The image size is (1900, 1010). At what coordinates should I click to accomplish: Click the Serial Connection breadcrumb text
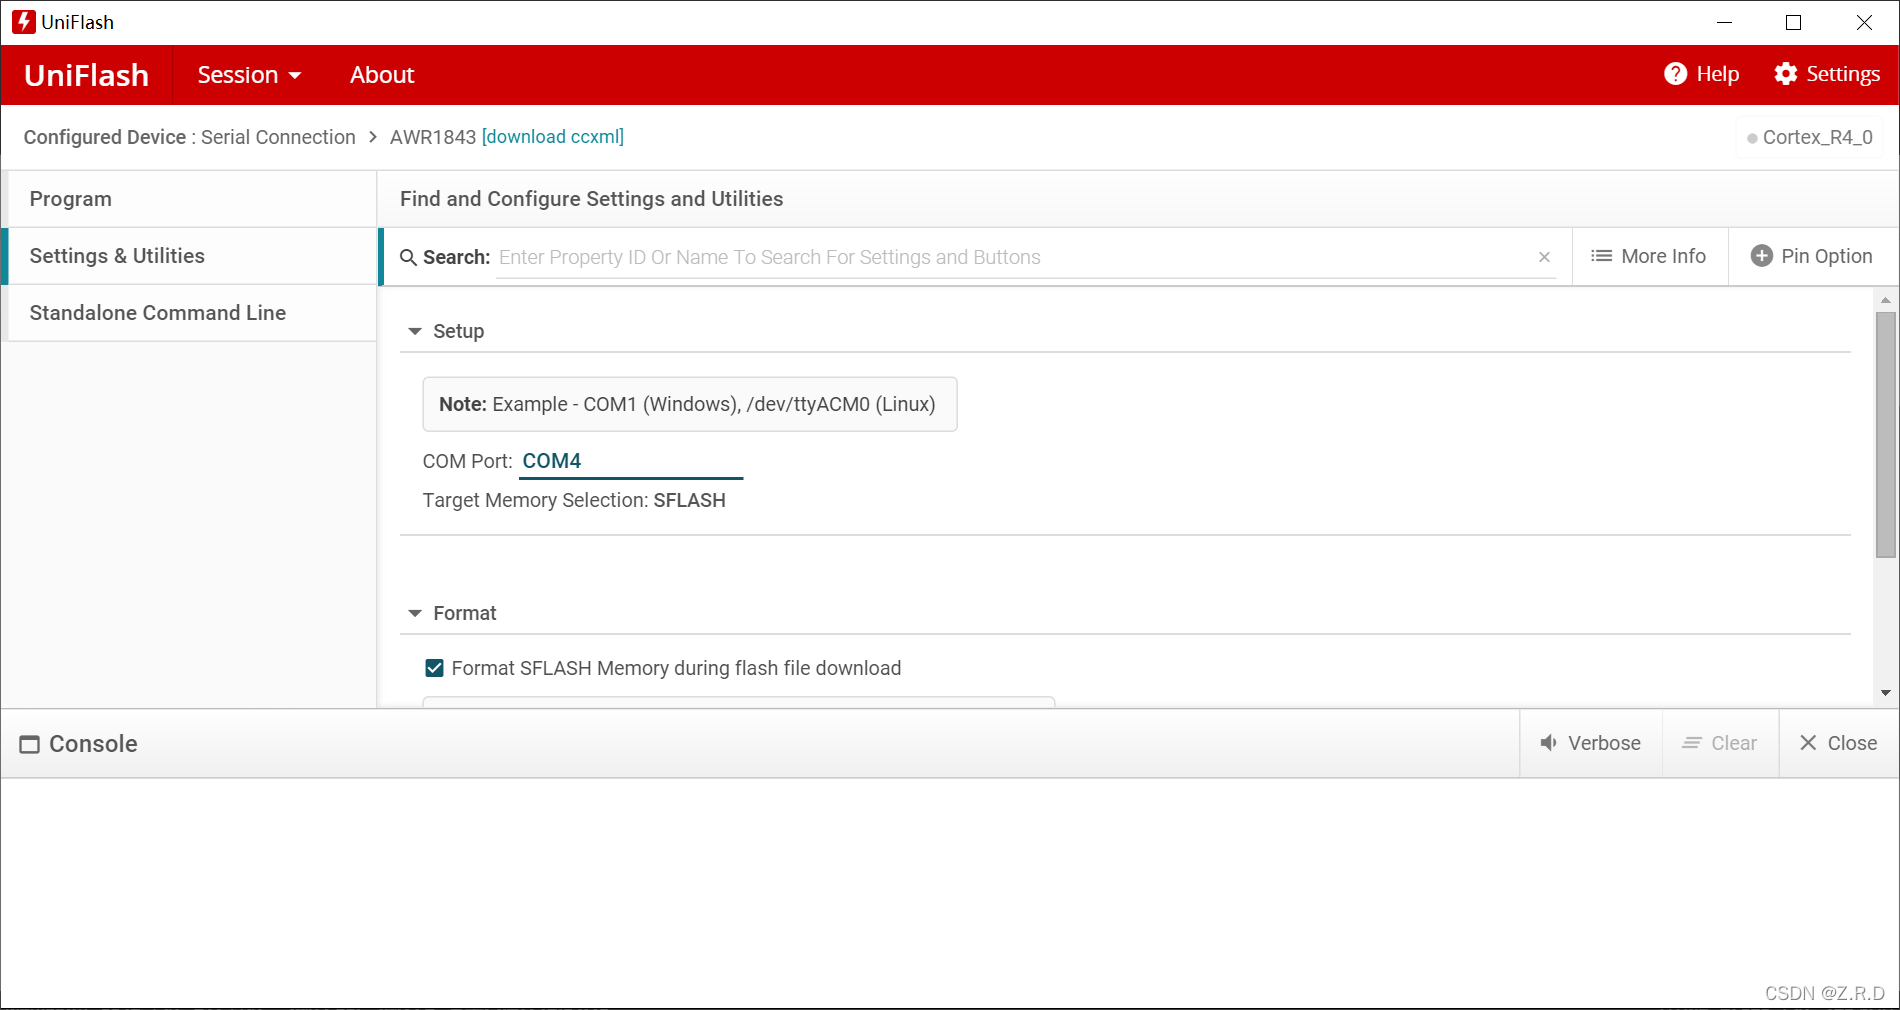pyautogui.click(x=278, y=137)
